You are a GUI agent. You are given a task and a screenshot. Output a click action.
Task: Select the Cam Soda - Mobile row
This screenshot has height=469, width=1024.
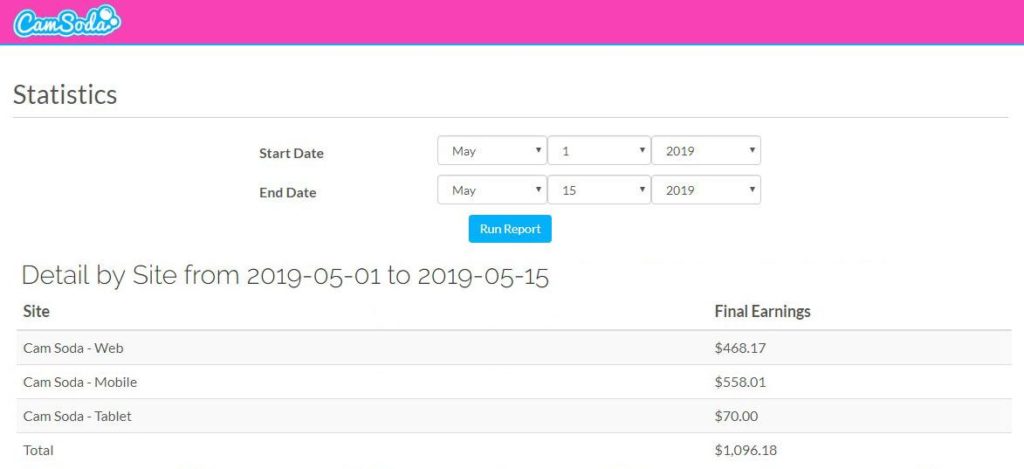513,382
